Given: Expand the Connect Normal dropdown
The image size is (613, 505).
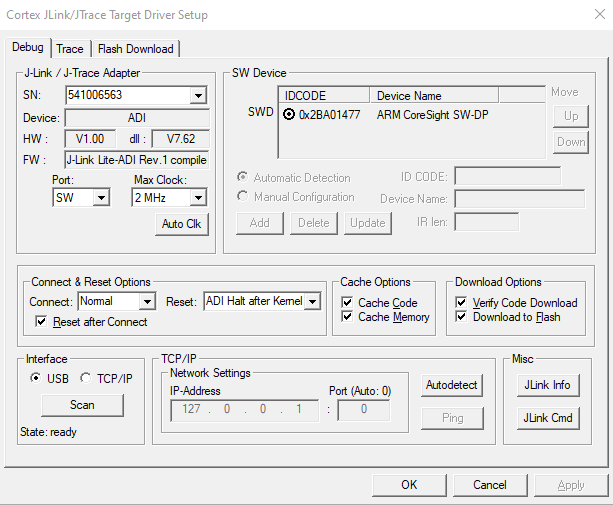Looking at the screenshot, I should pyautogui.click(x=147, y=301).
